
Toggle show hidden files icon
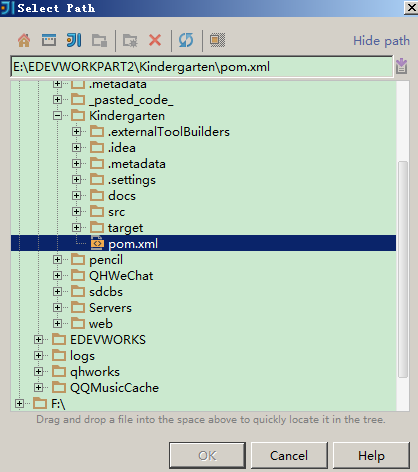coord(217,40)
